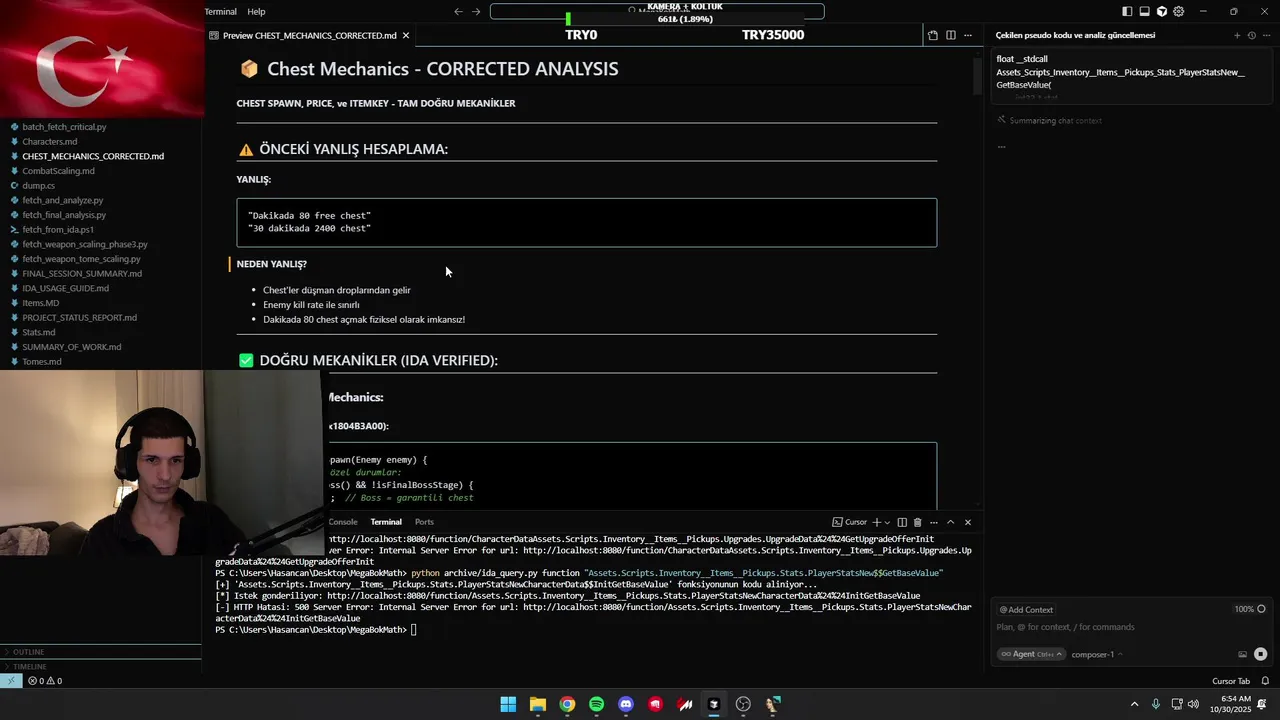Open terminal launch profile dropdown
Screen dimensions: 1280x720
click(887, 522)
